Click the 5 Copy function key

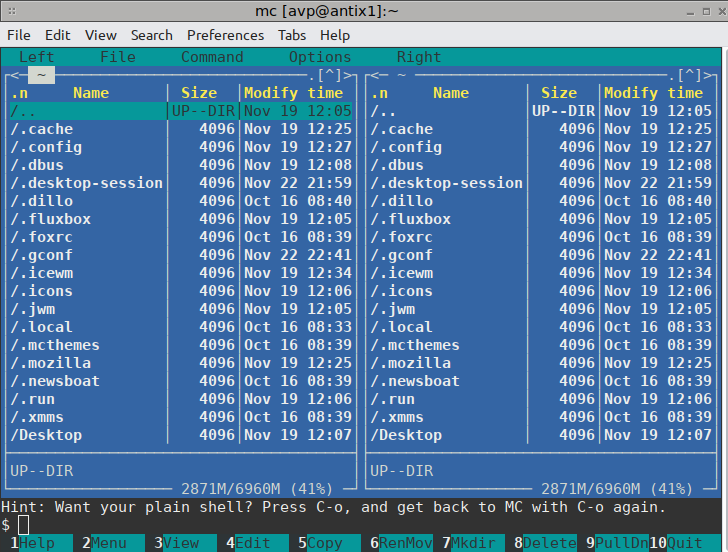tap(329, 543)
